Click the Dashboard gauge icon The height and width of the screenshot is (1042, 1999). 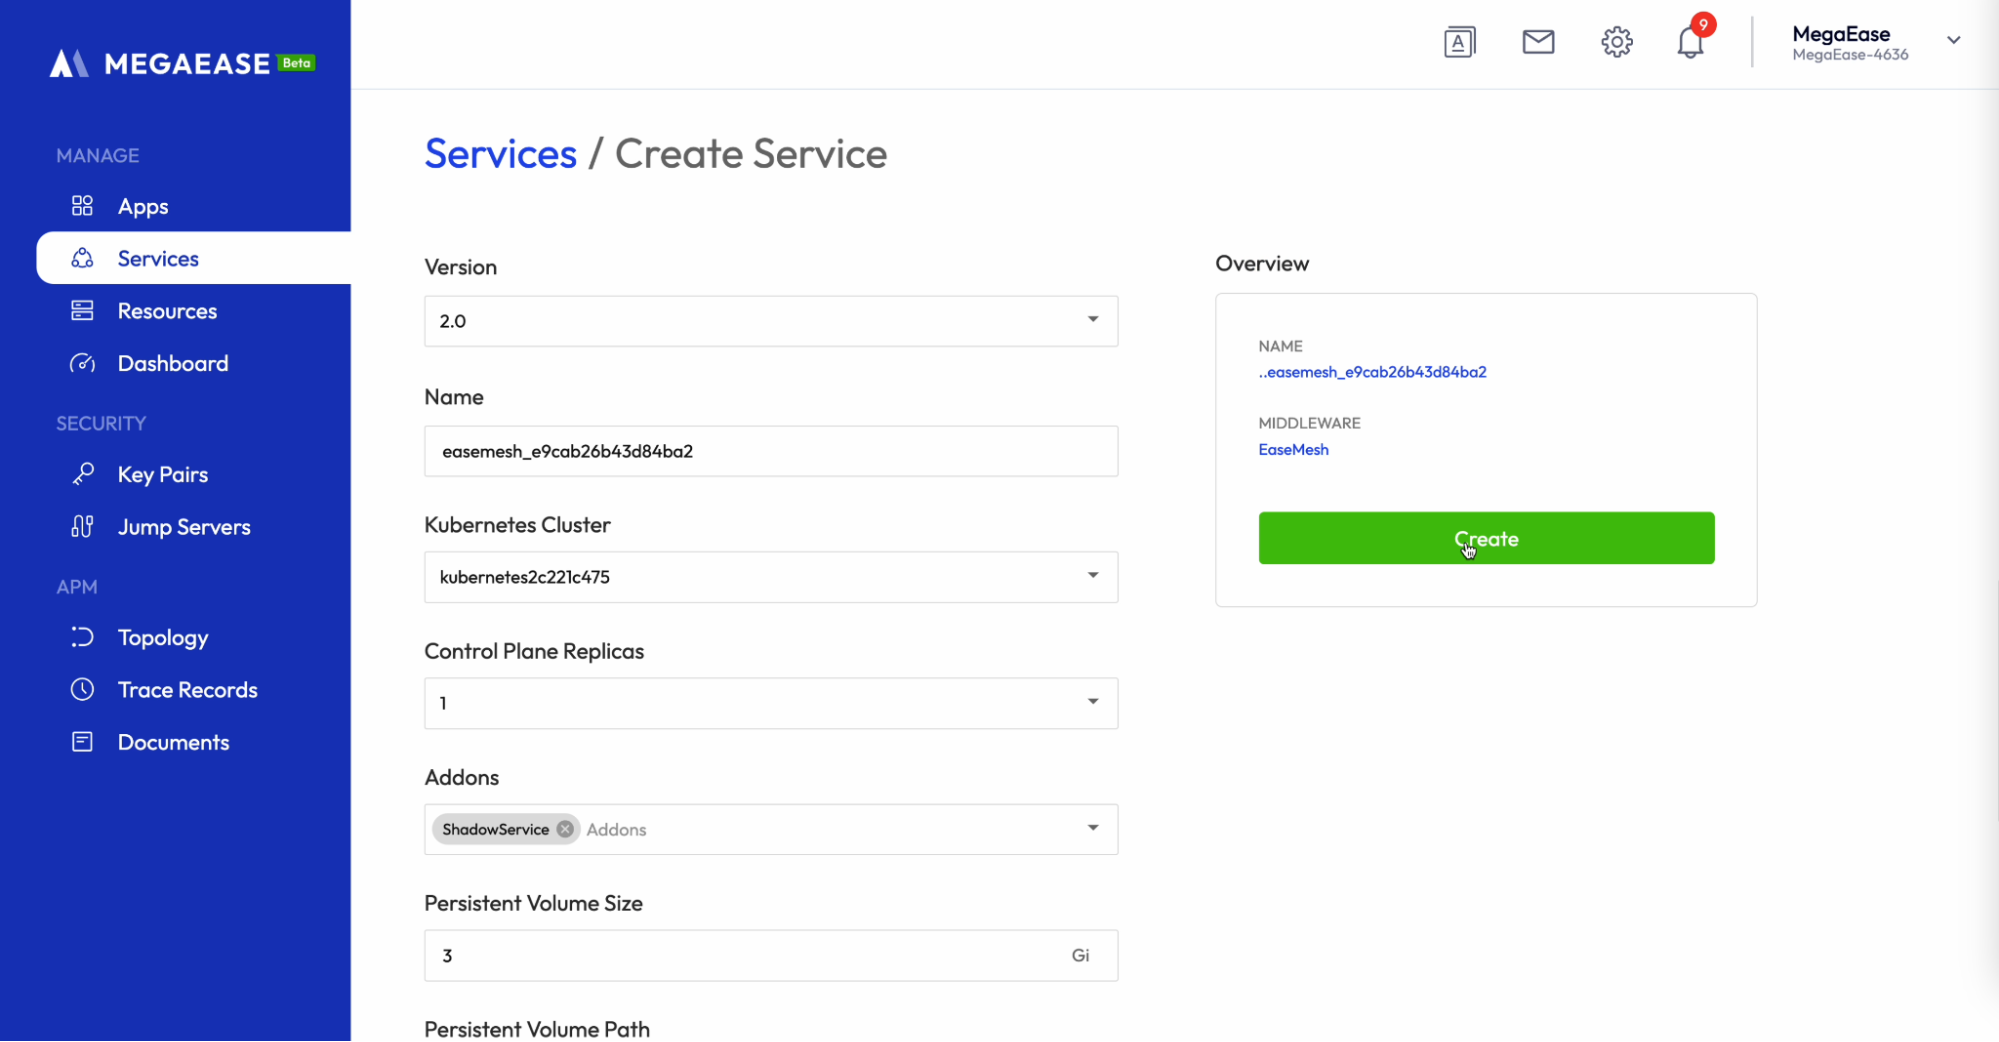(x=82, y=363)
